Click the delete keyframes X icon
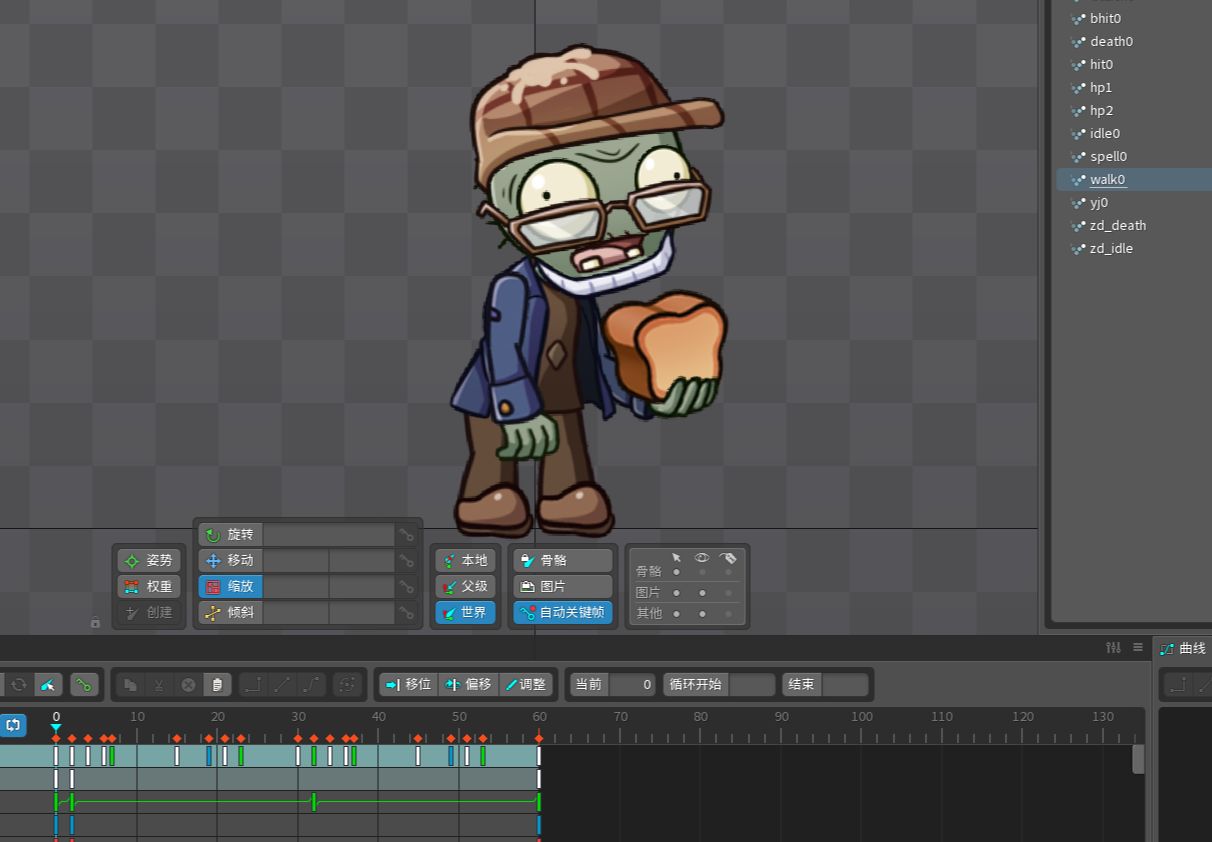 pos(188,685)
